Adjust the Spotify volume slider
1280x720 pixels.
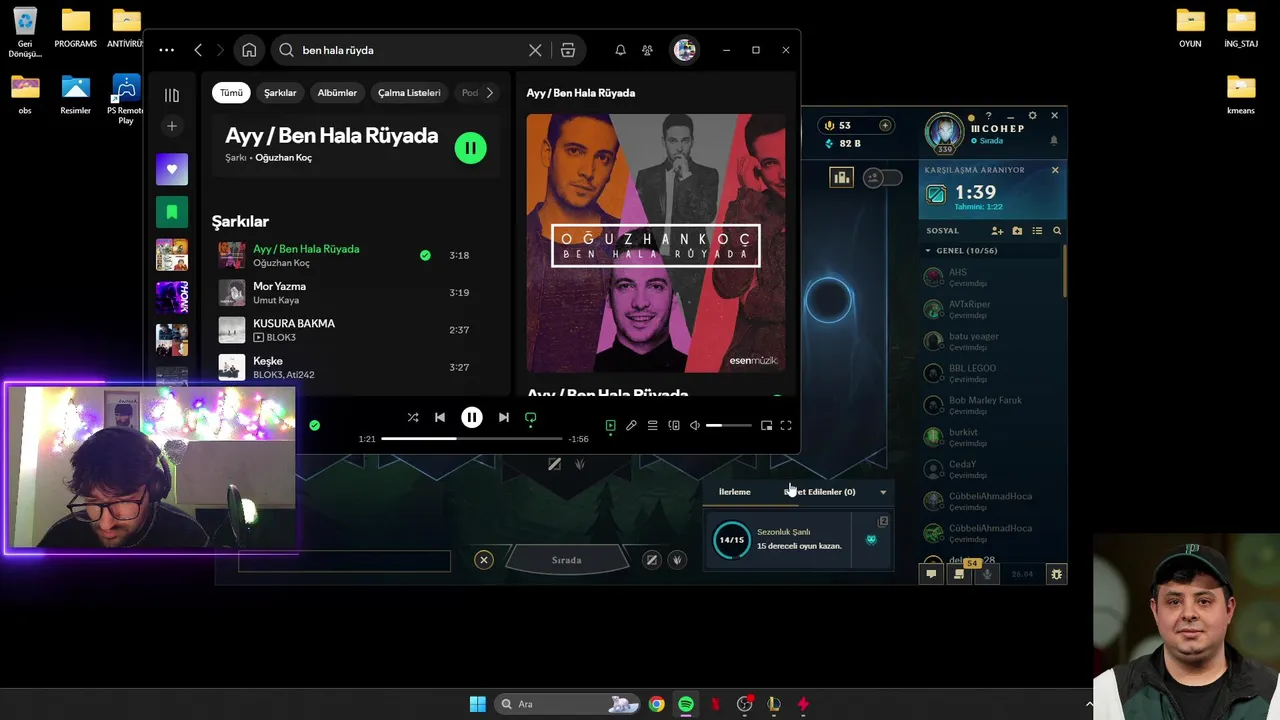tap(728, 425)
